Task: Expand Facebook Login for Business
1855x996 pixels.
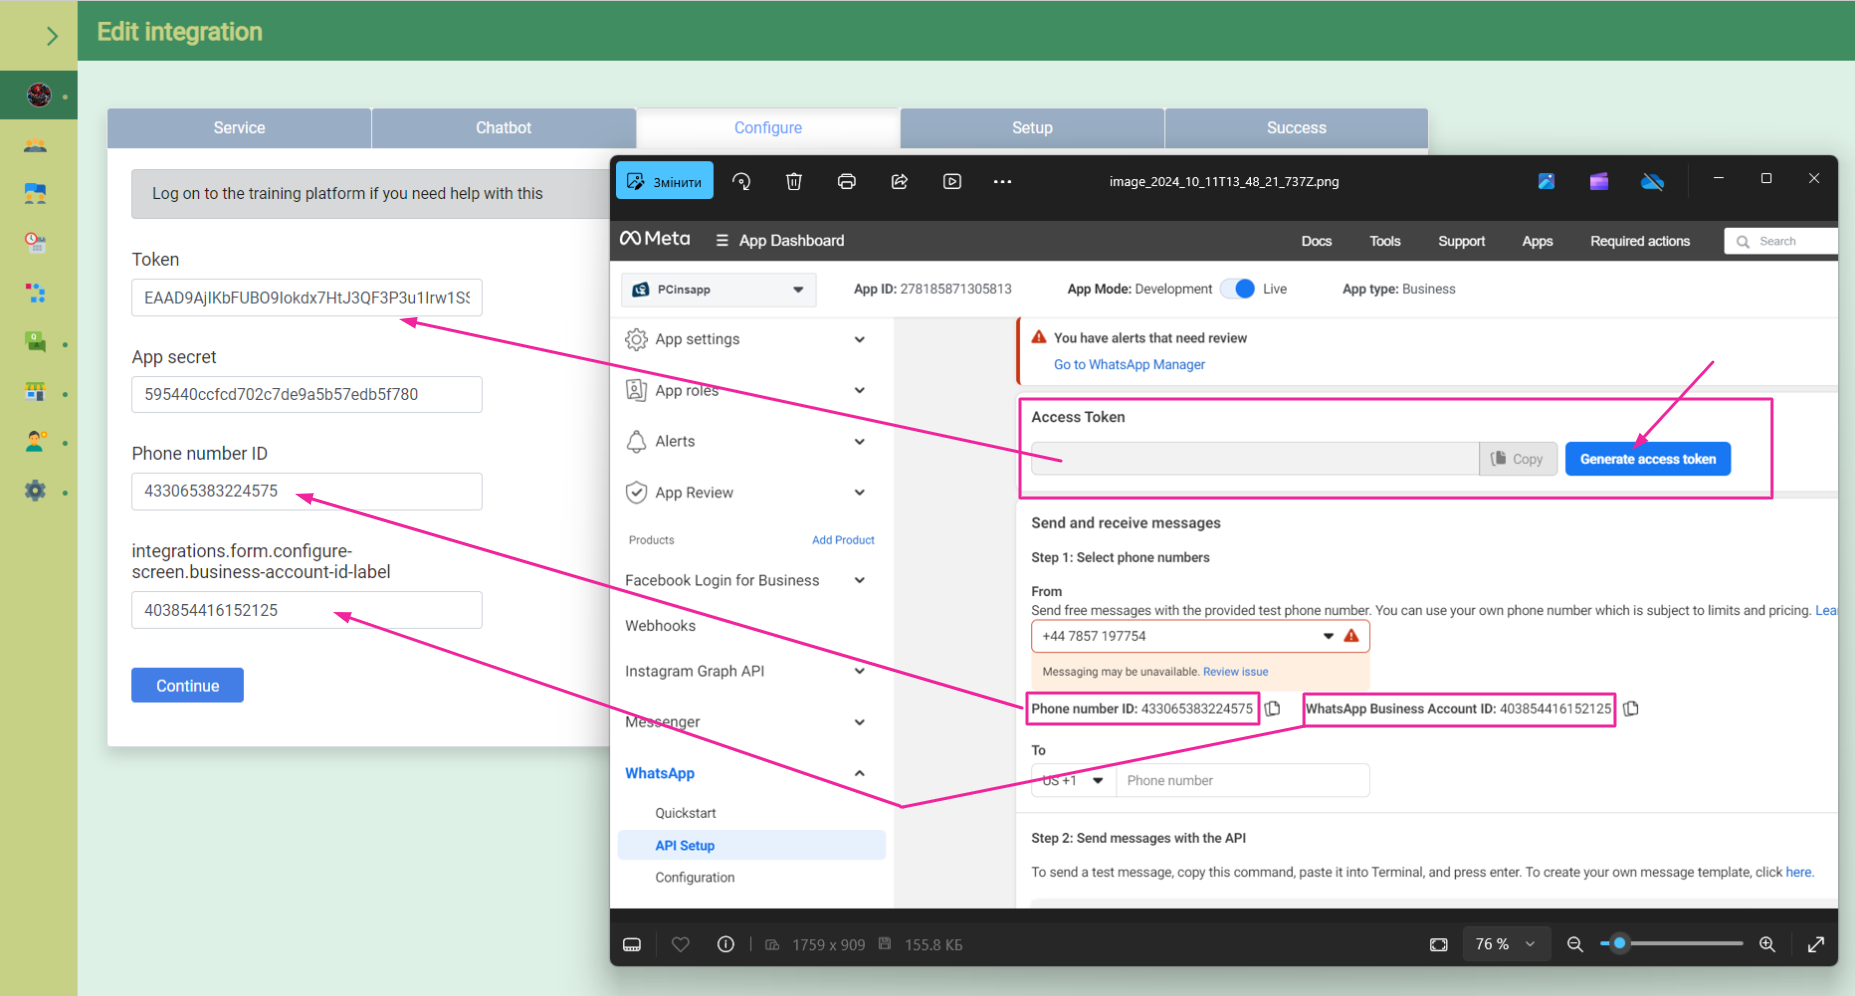Action: (746, 580)
